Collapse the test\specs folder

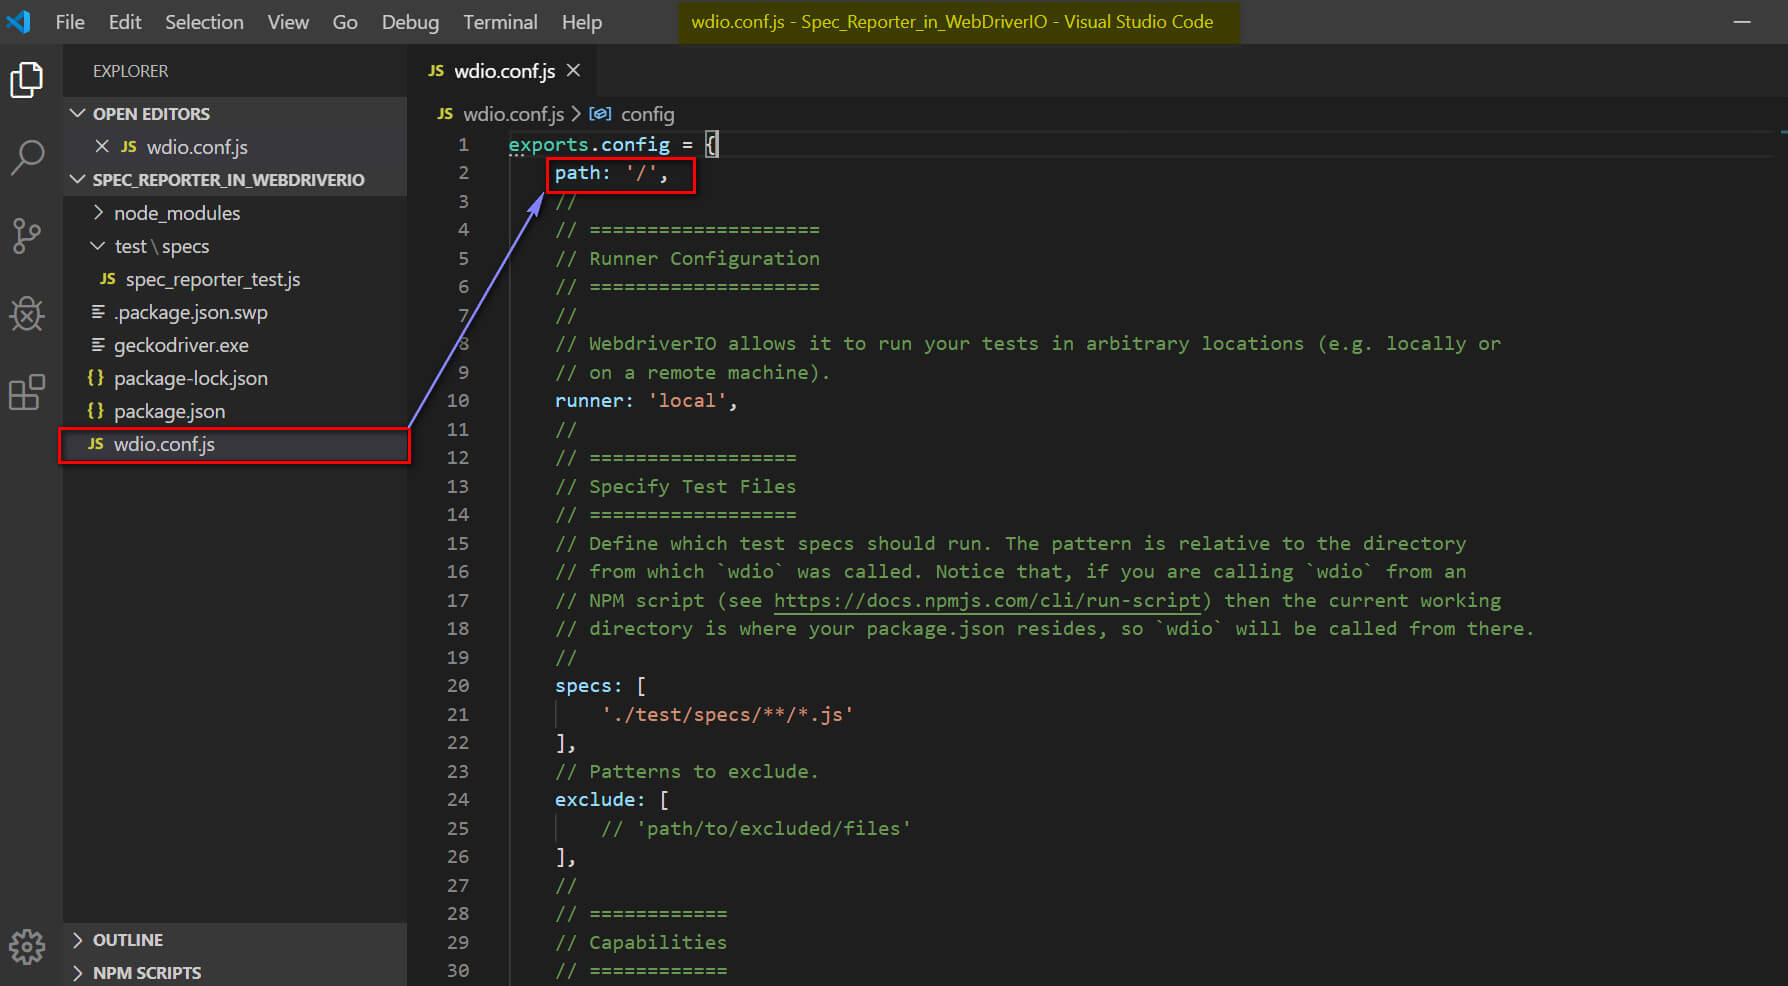tap(98, 245)
